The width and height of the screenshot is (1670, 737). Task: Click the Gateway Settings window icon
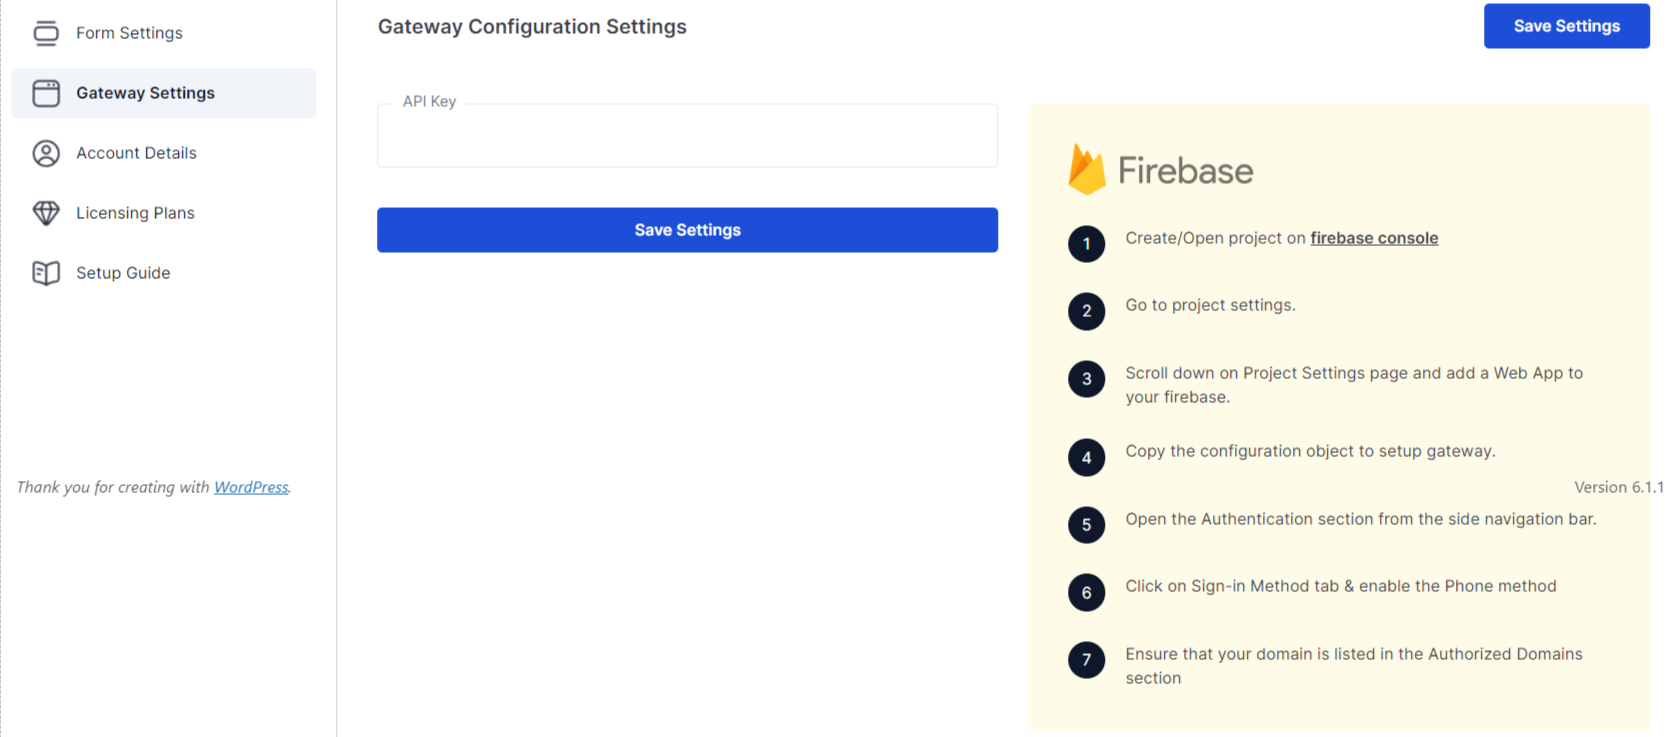46,93
